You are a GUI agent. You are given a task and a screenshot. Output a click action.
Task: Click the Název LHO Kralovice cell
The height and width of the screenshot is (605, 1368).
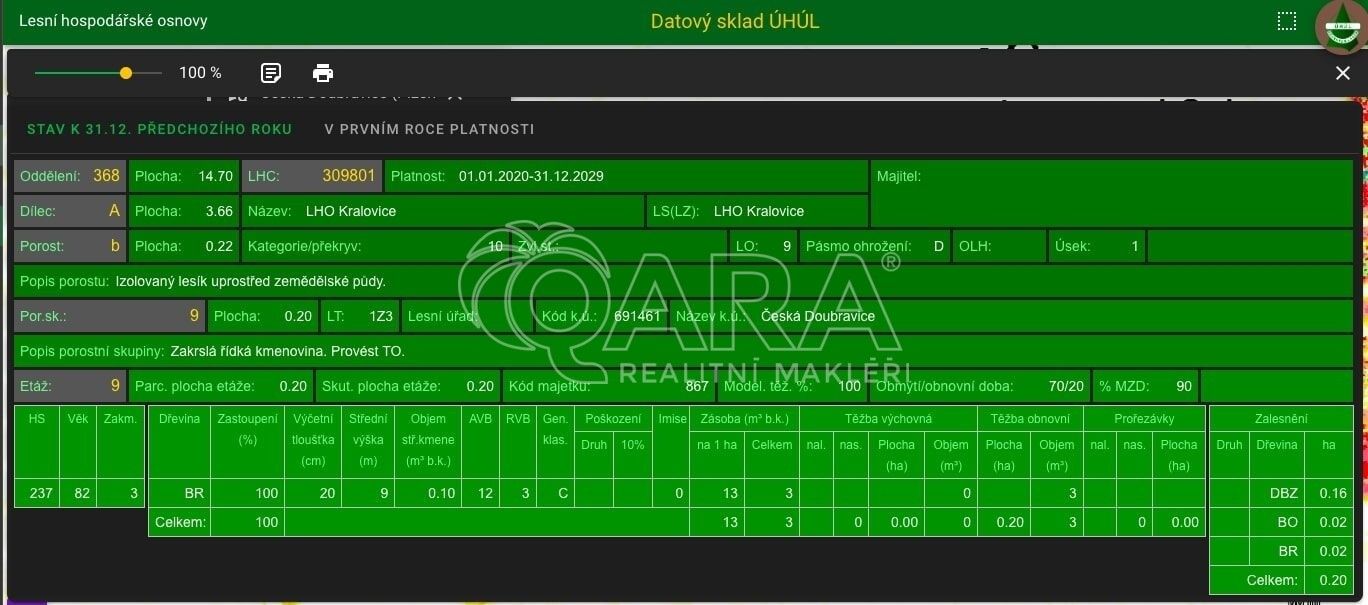tap(443, 211)
